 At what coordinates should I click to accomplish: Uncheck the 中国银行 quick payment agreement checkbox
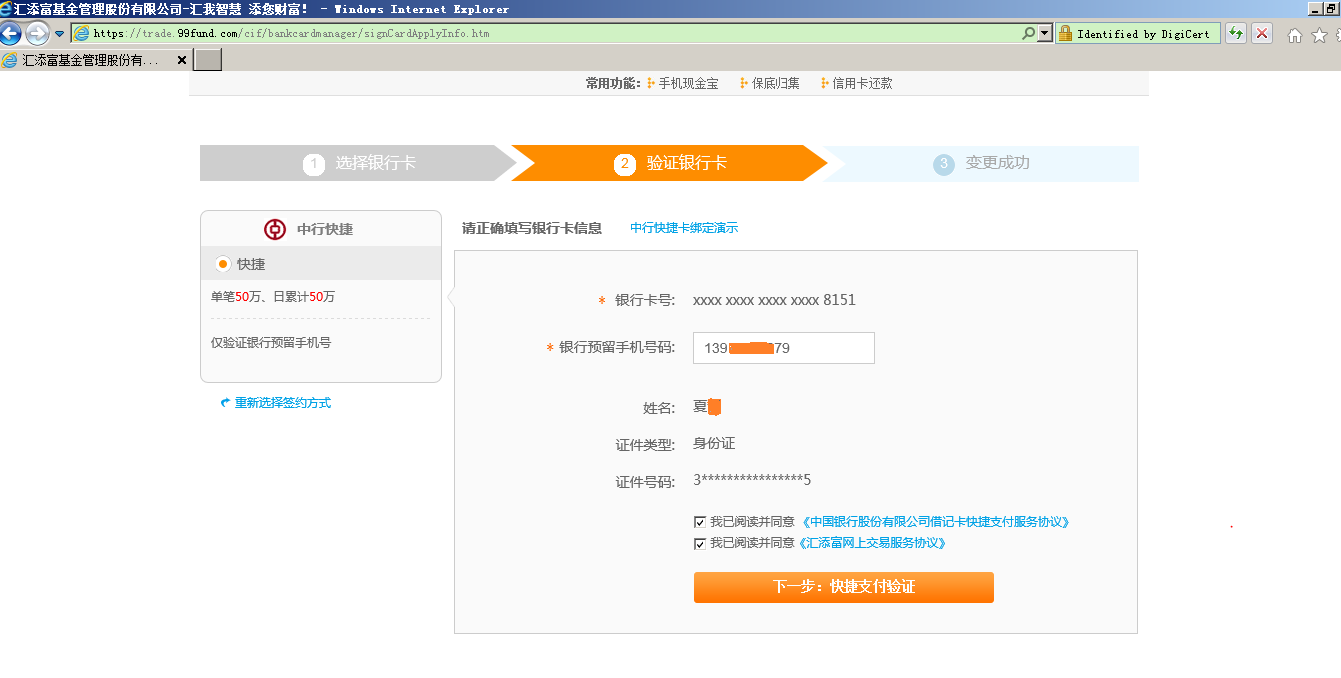click(x=700, y=522)
